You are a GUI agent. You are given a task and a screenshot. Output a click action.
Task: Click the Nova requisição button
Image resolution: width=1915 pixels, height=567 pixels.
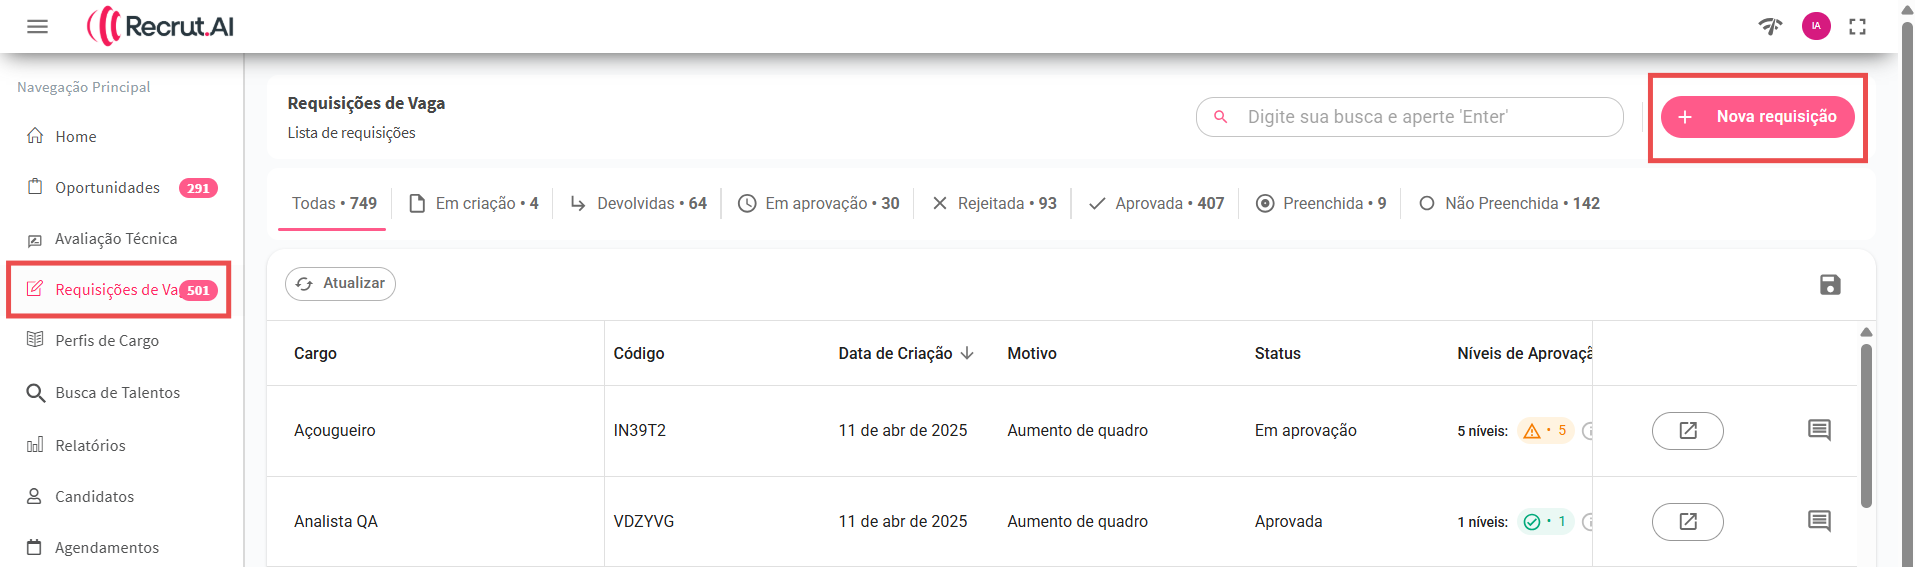click(1757, 117)
